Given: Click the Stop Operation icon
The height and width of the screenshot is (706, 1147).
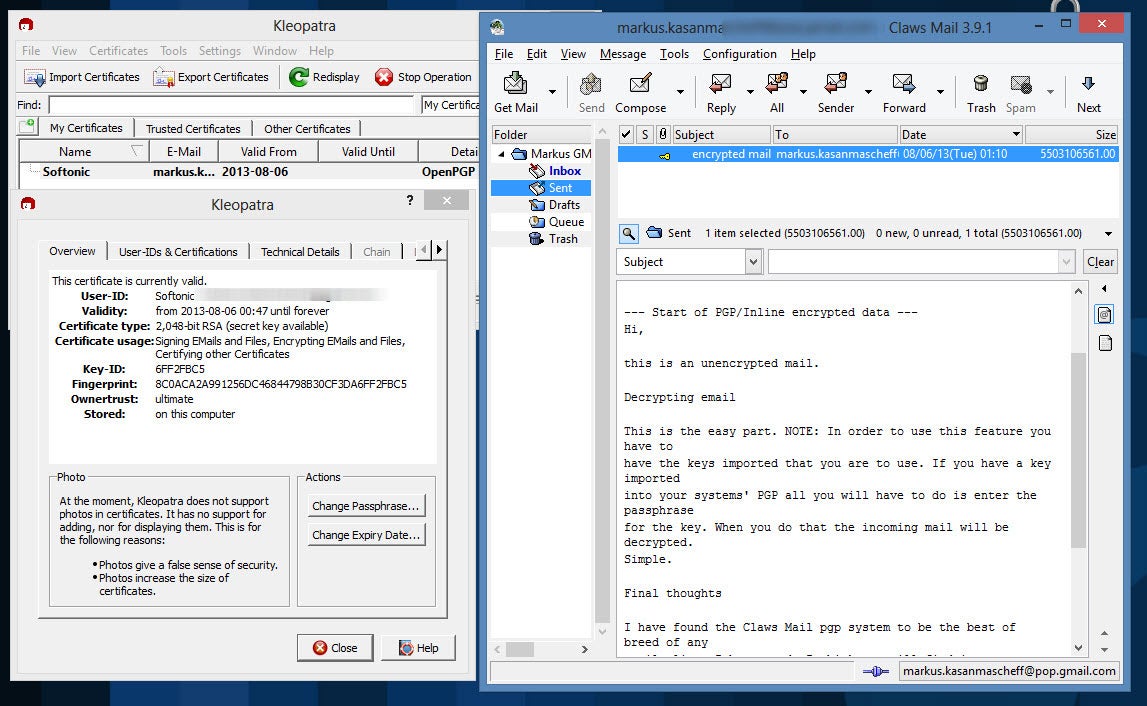Looking at the screenshot, I should coord(384,77).
